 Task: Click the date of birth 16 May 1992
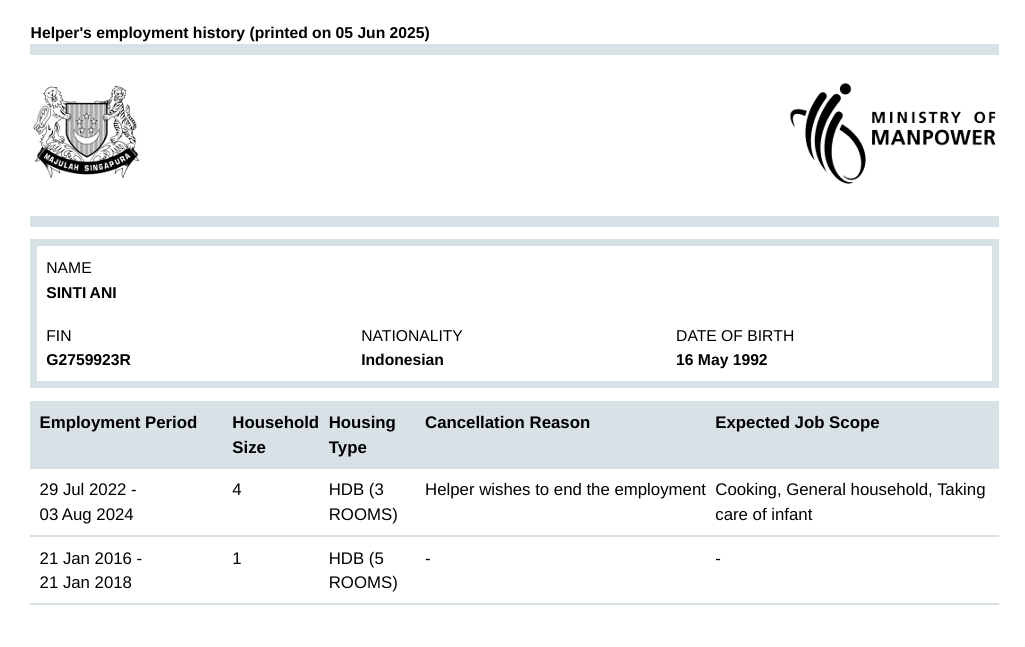721,360
